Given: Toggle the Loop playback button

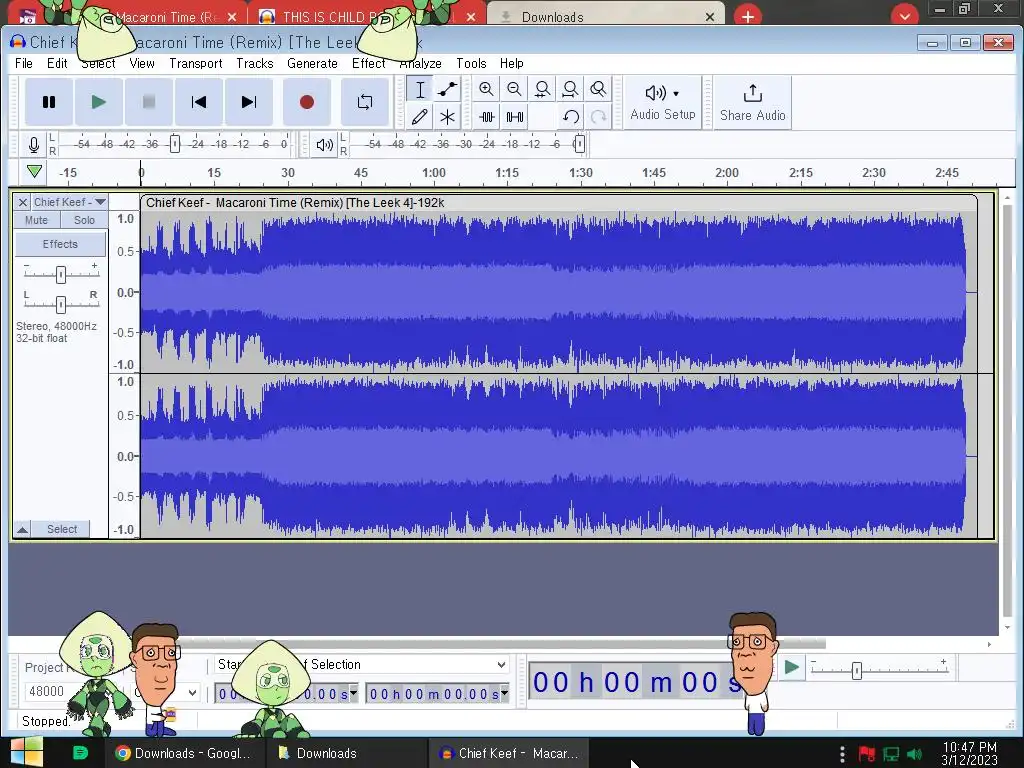Looking at the screenshot, I should (x=365, y=102).
